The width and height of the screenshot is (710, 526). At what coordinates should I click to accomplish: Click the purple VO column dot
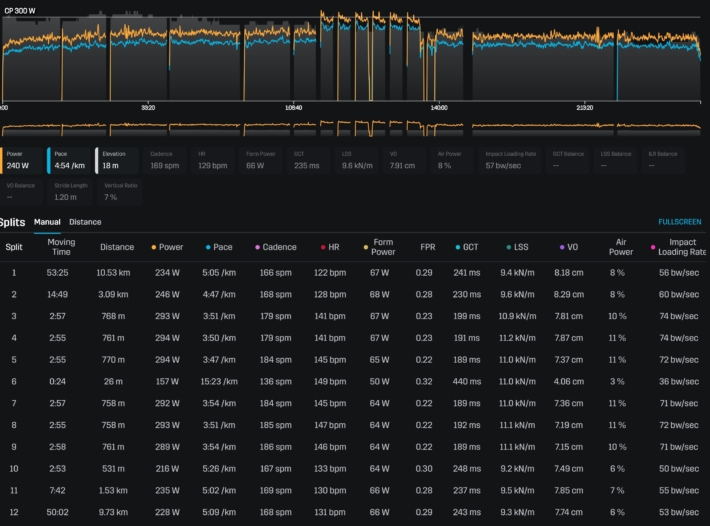(x=564, y=247)
